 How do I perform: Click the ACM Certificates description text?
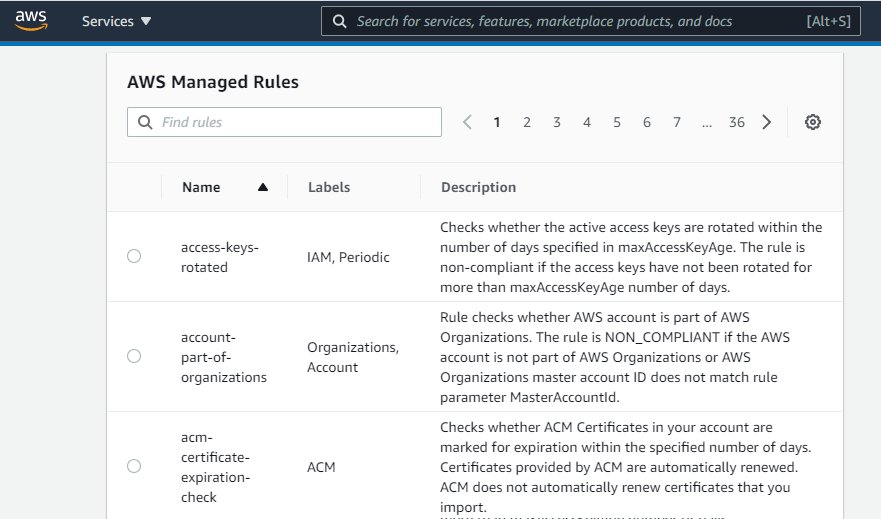(x=625, y=467)
